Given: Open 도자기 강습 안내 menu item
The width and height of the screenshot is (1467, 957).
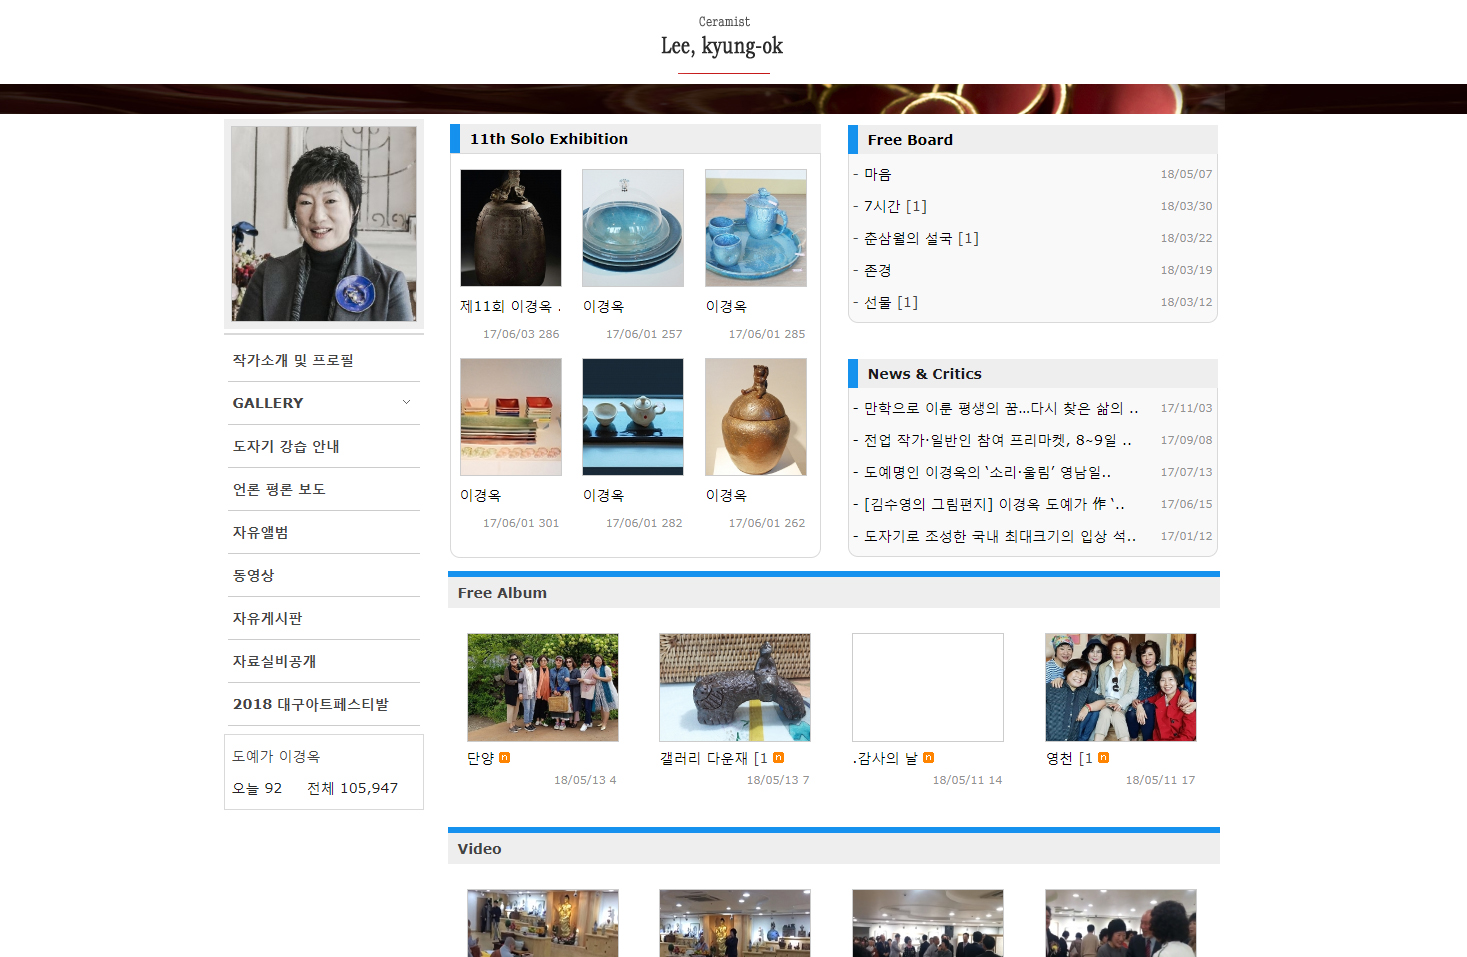Looking at the screenshot, I should point(286,446).
